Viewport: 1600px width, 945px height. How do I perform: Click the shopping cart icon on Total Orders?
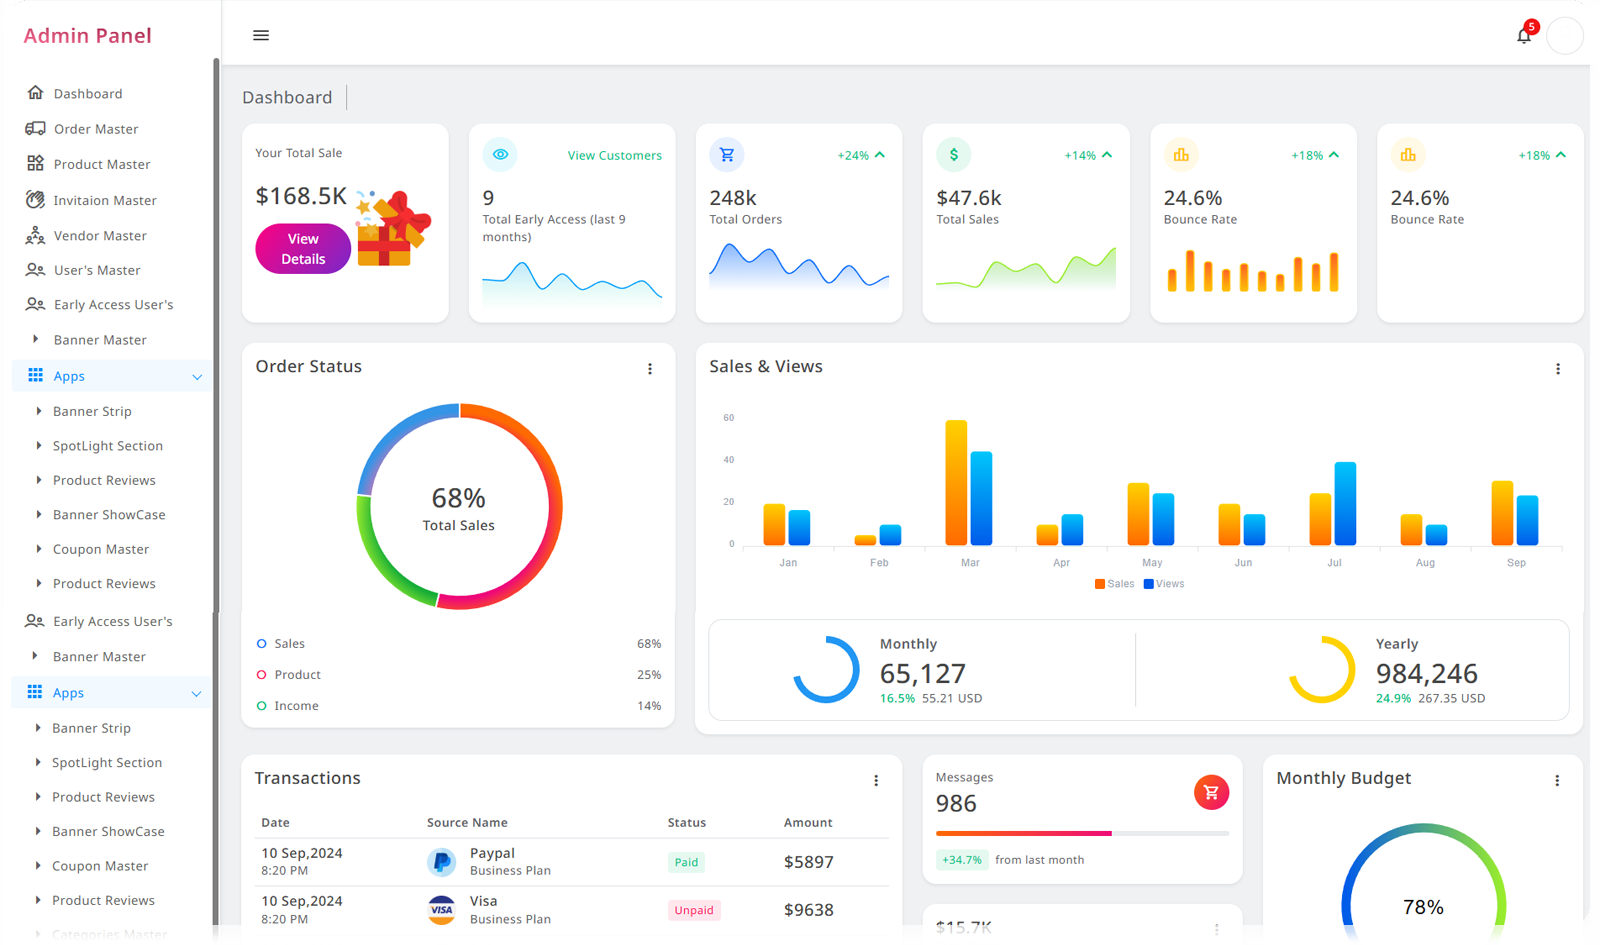click(727, 155)
